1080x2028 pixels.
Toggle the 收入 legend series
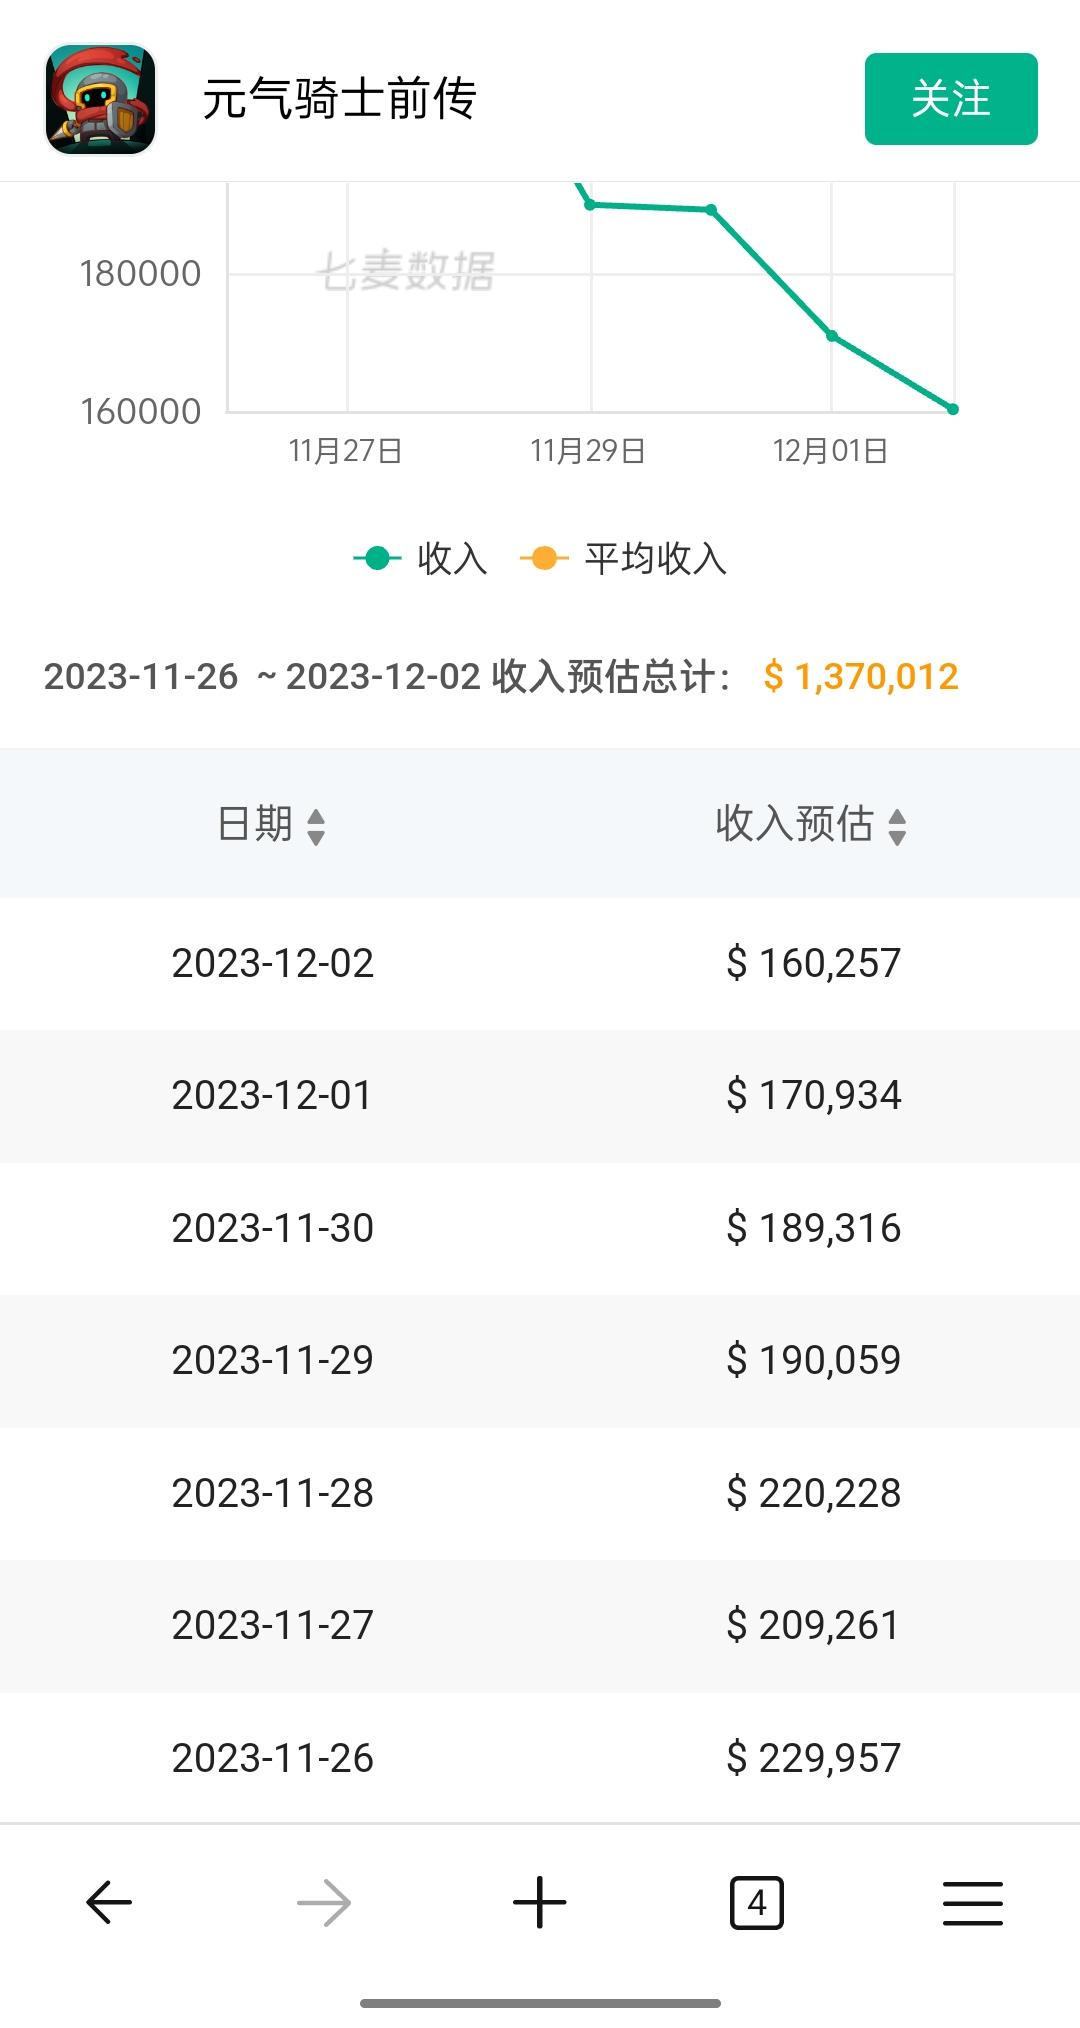[x=420, y=558]
